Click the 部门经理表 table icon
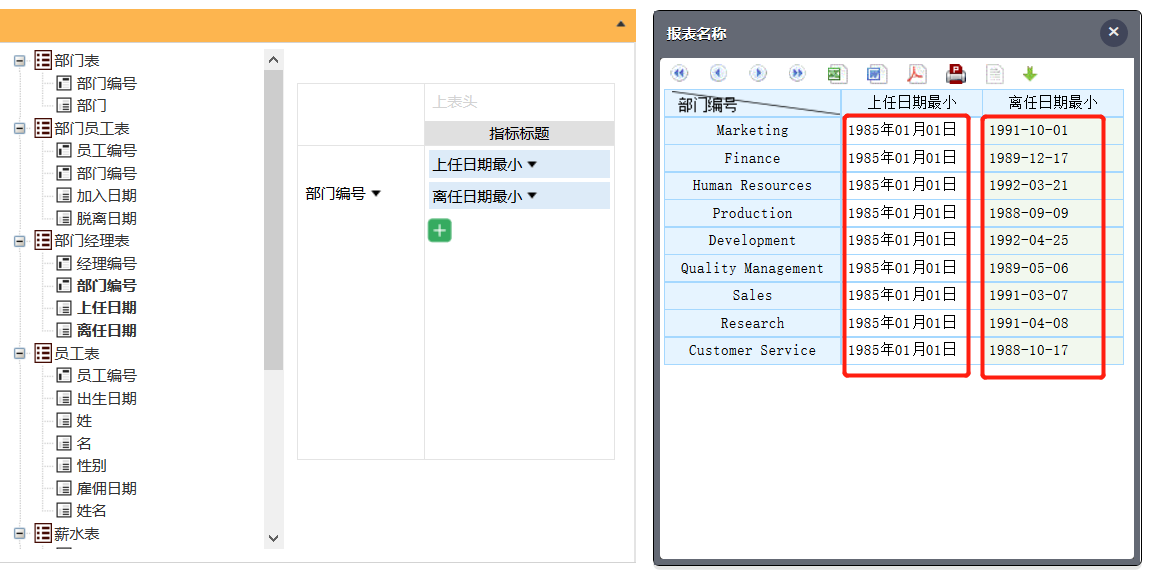The width and height of the screenshot is (1150, 573). 43,241
